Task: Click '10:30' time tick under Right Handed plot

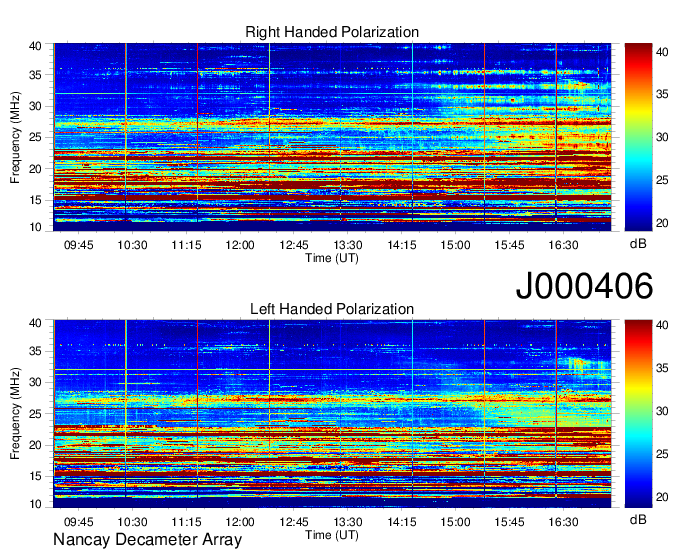Action: pos(132,245)
